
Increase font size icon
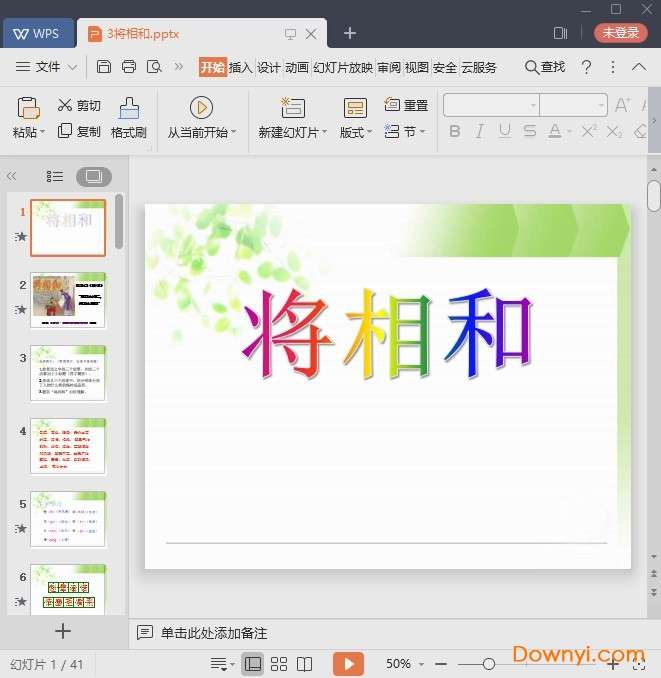(623, 105)
